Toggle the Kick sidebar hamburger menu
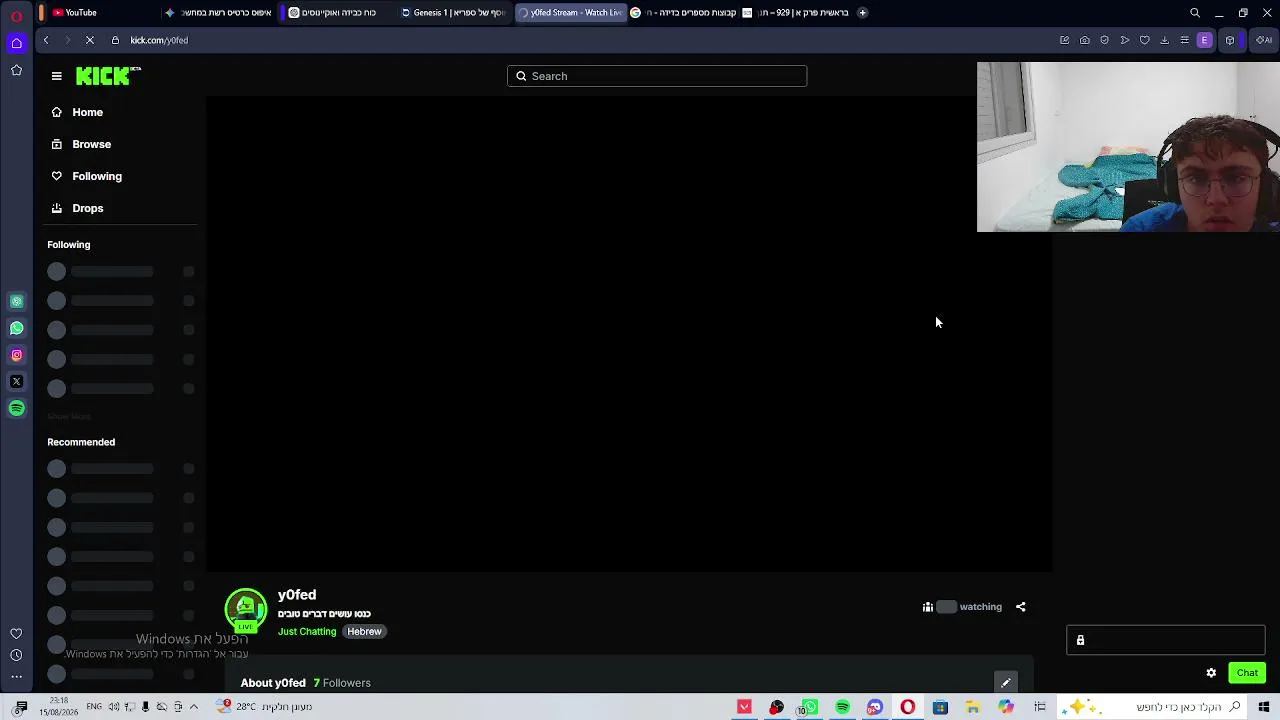The image size is (1280, 720). click(x=56, y=76)
